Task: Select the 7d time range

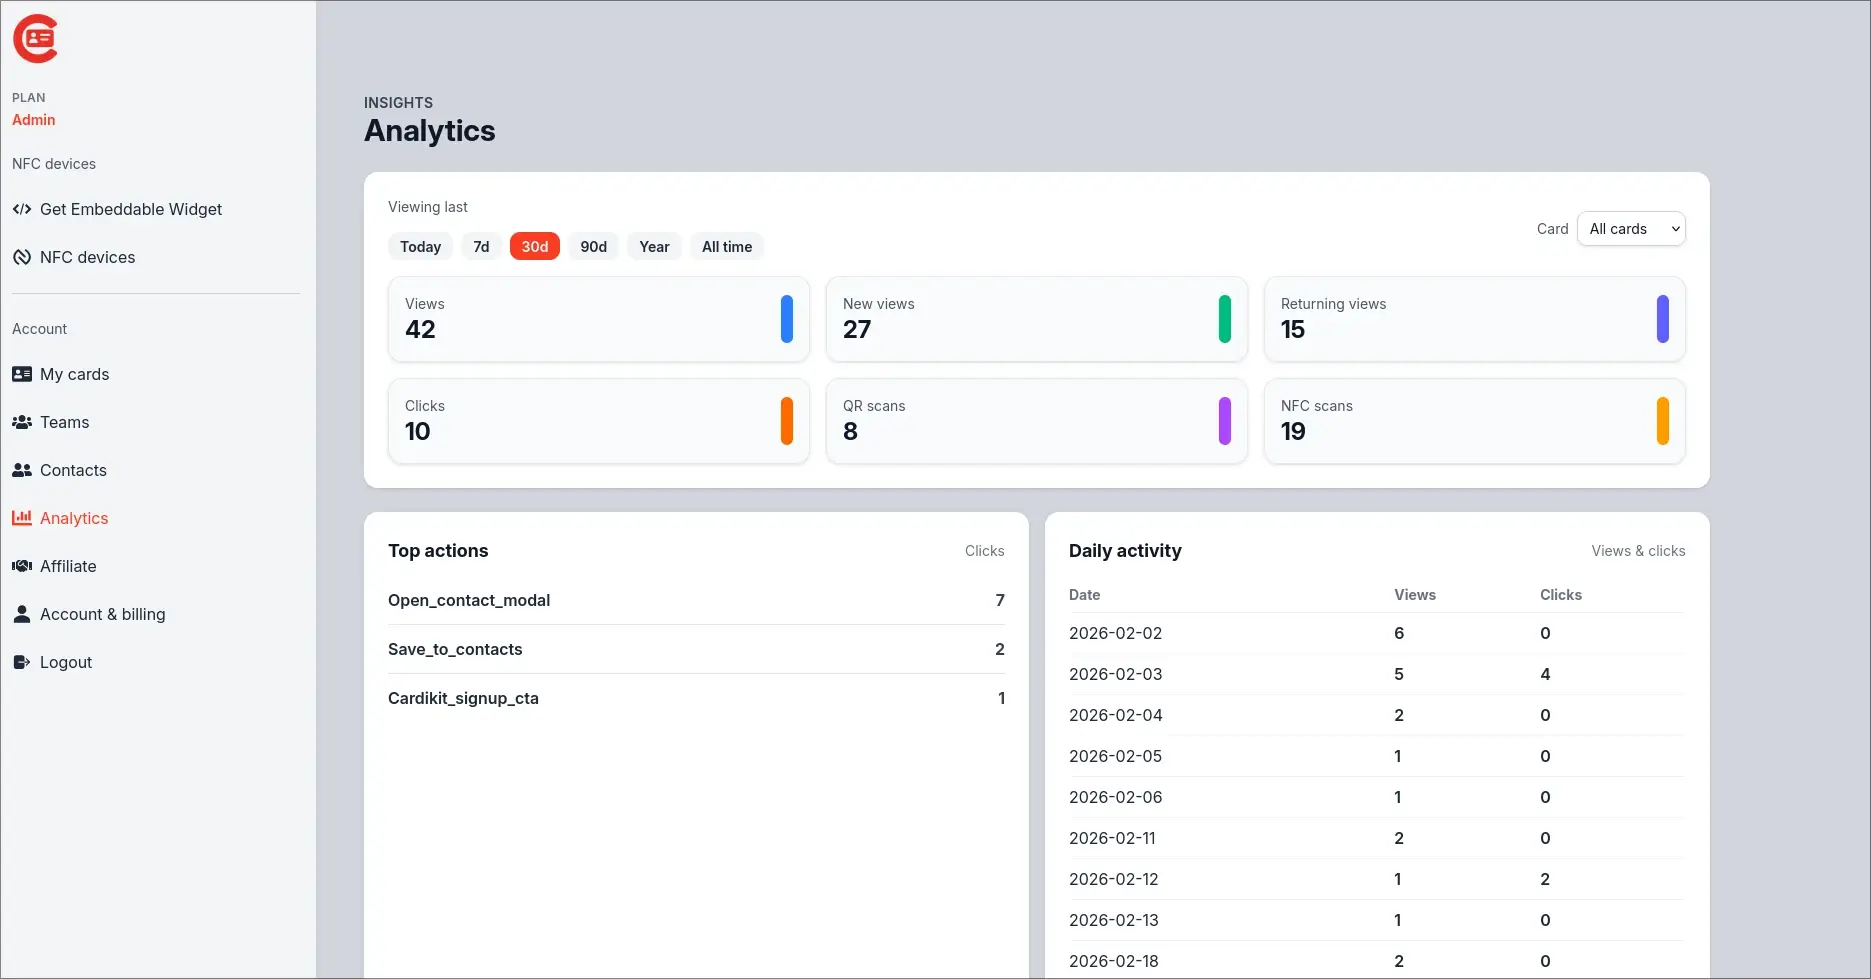Action: (x=481, y=246)
